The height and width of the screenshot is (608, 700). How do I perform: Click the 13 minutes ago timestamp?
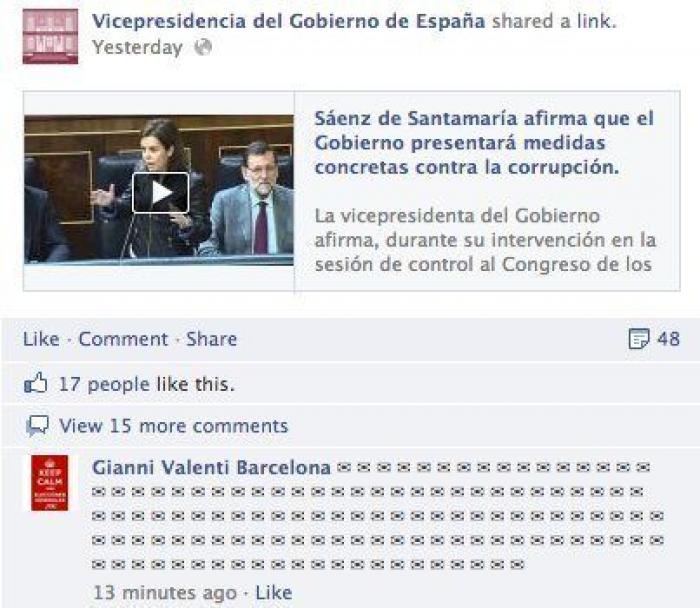coord(165,593)
